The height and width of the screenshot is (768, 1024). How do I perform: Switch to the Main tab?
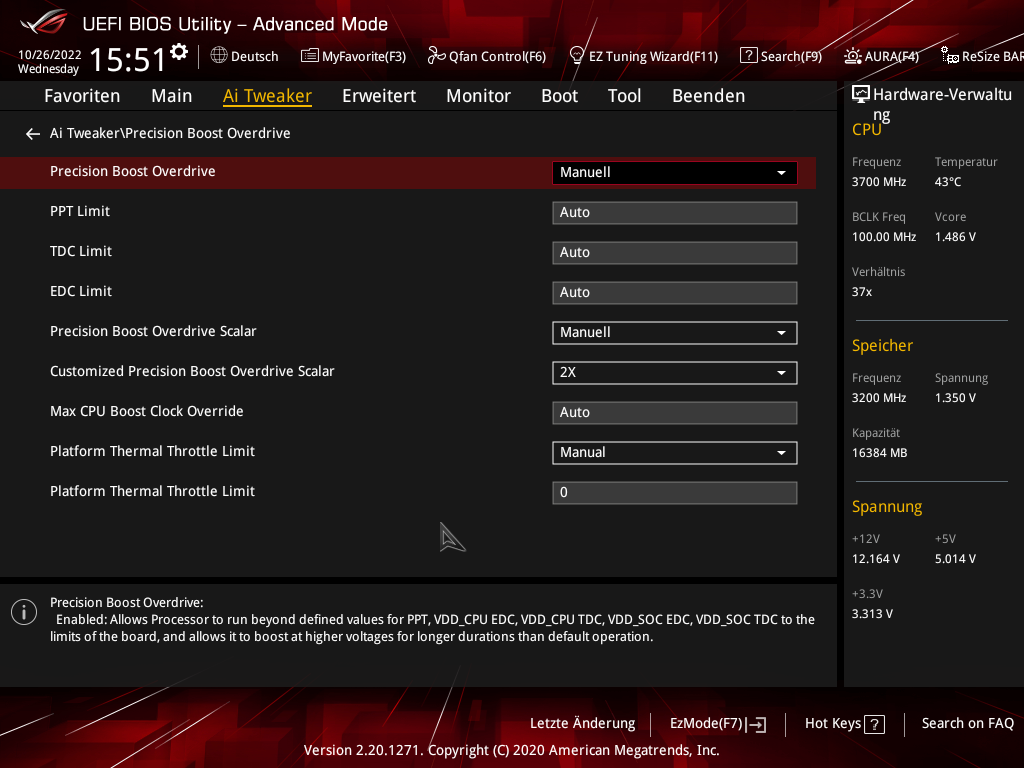coord(172,96)
